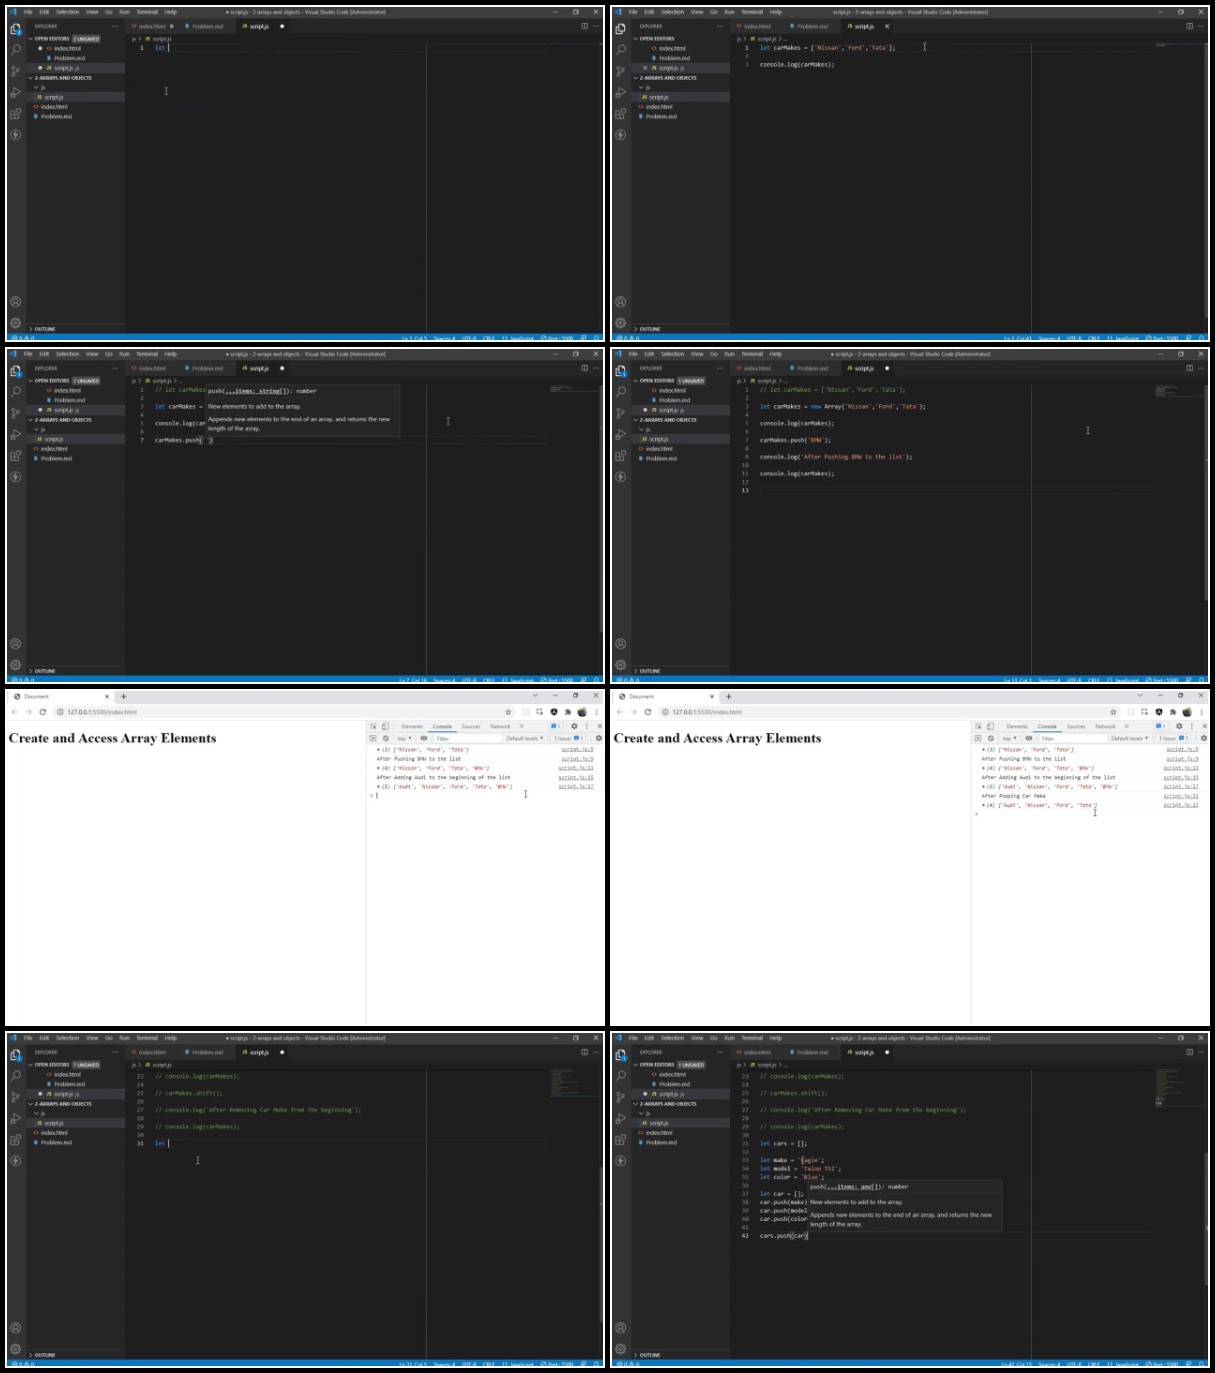Screen dimensions: 1215x1373
Task: Click Manage gear in the window showing new Array('Nissan','Ford','Tata')
Action: point(621,665)
